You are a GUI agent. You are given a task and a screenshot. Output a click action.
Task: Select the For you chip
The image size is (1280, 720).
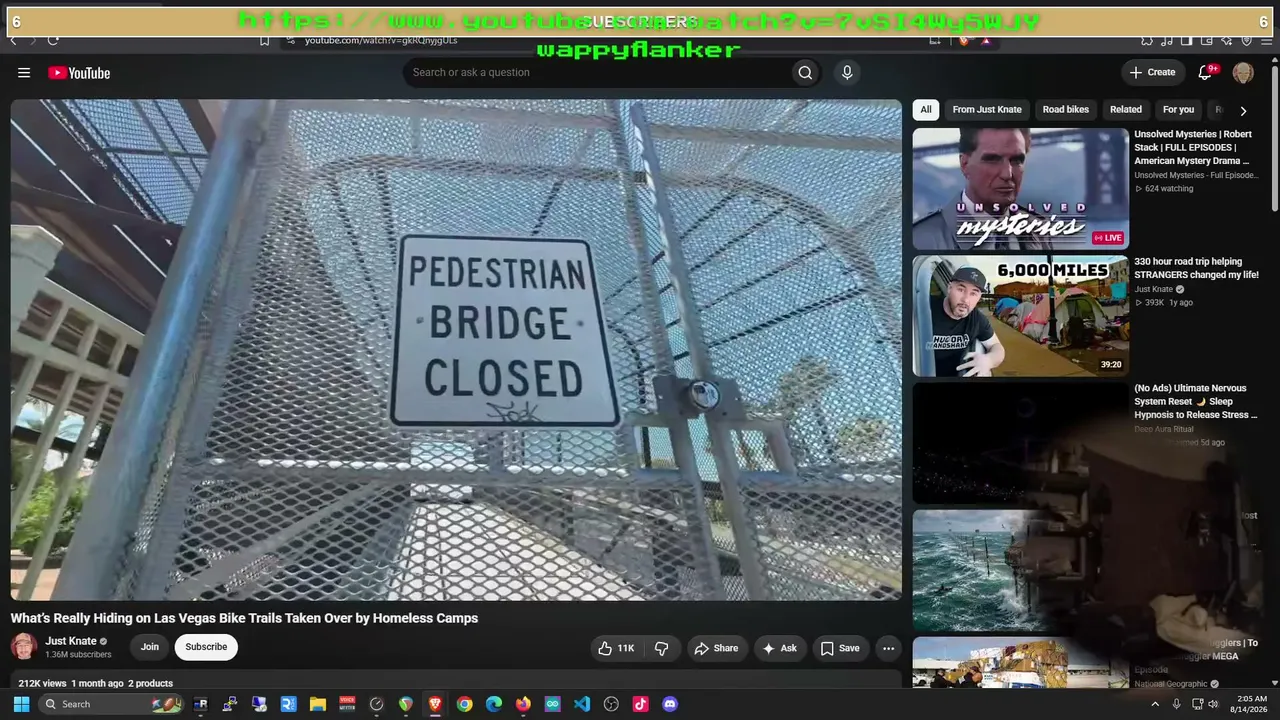(1179, 110)
